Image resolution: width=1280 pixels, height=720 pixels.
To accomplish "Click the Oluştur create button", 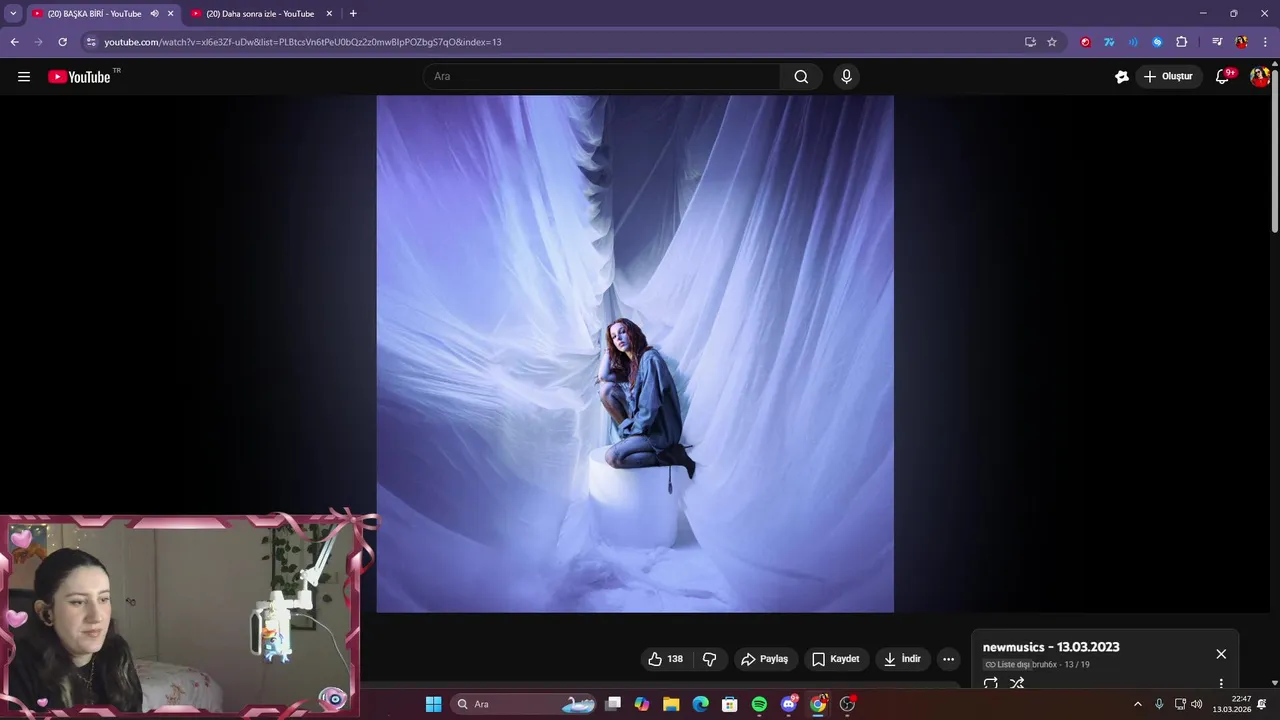I will coord(1168,77).
